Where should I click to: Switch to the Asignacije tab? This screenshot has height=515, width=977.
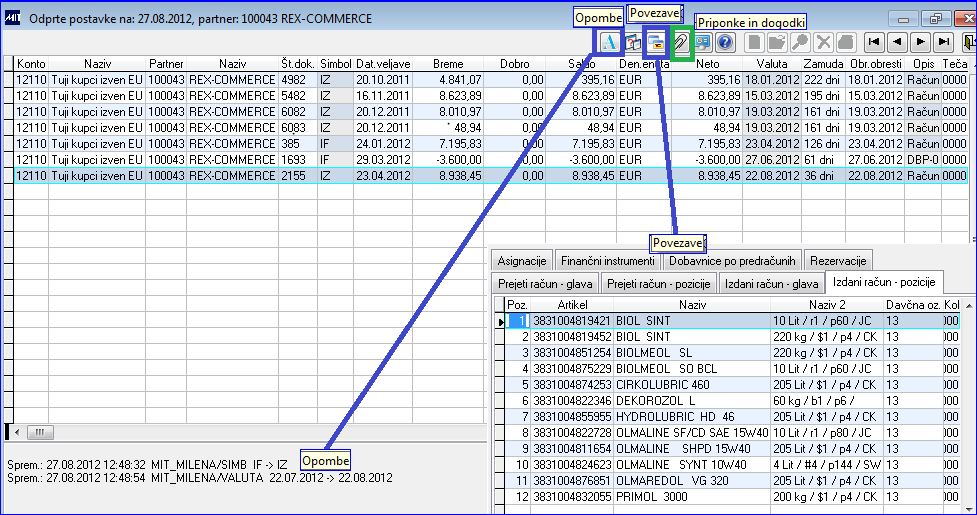[x=522, y=260]
